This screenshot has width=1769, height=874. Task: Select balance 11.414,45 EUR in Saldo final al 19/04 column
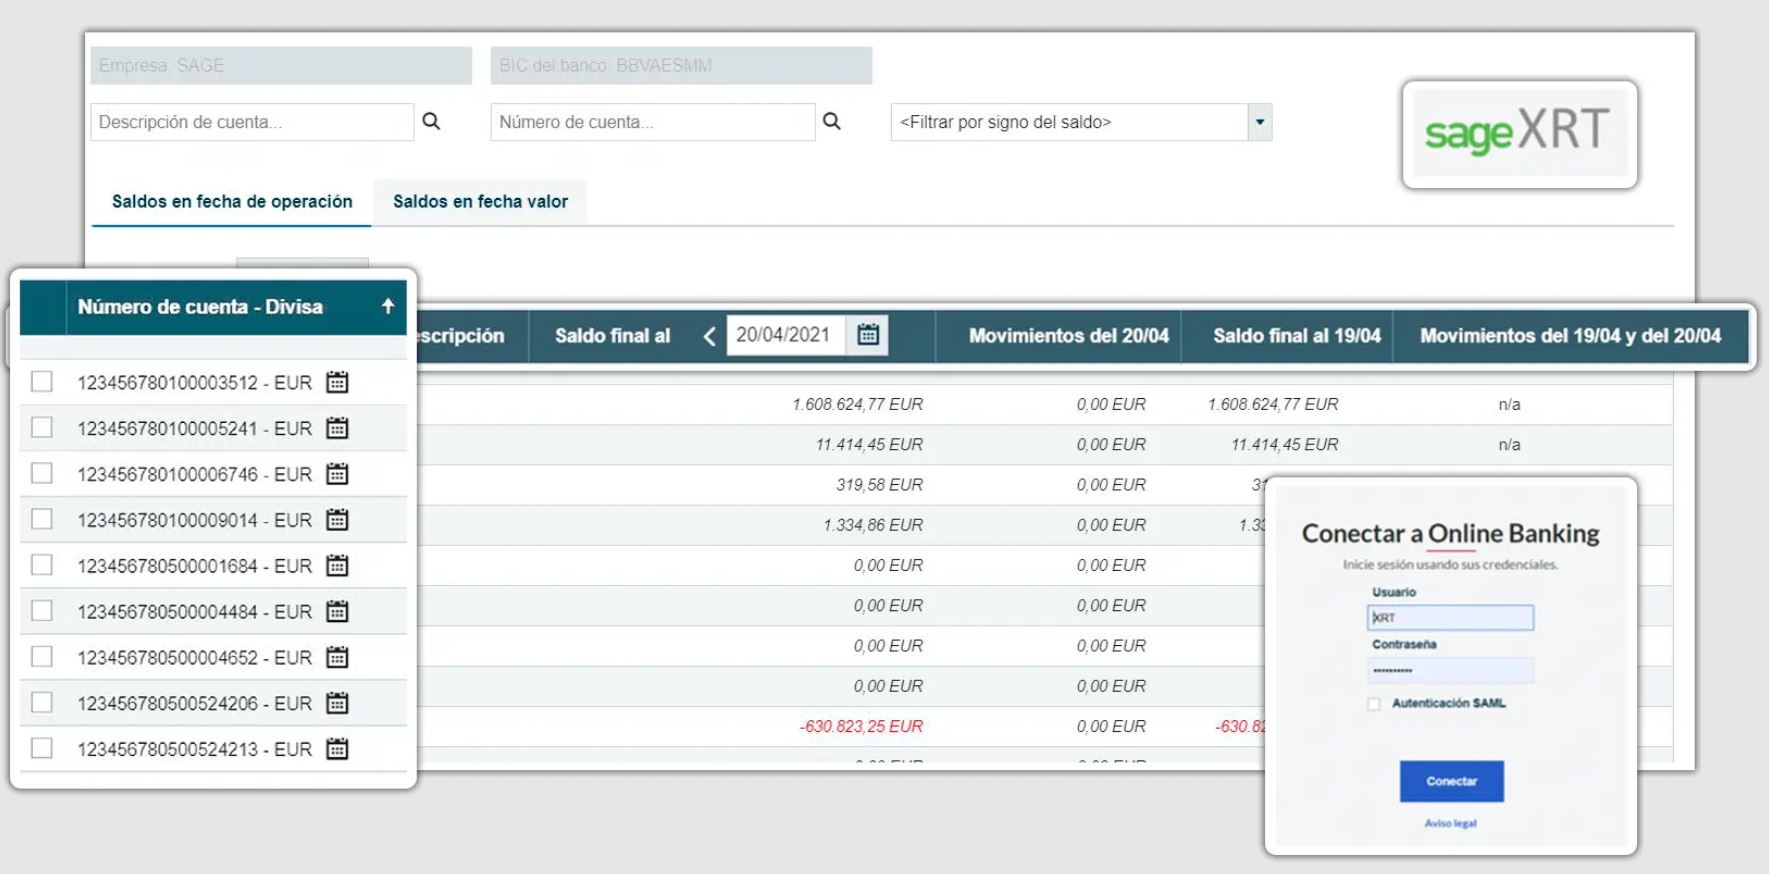[1284, 444]
